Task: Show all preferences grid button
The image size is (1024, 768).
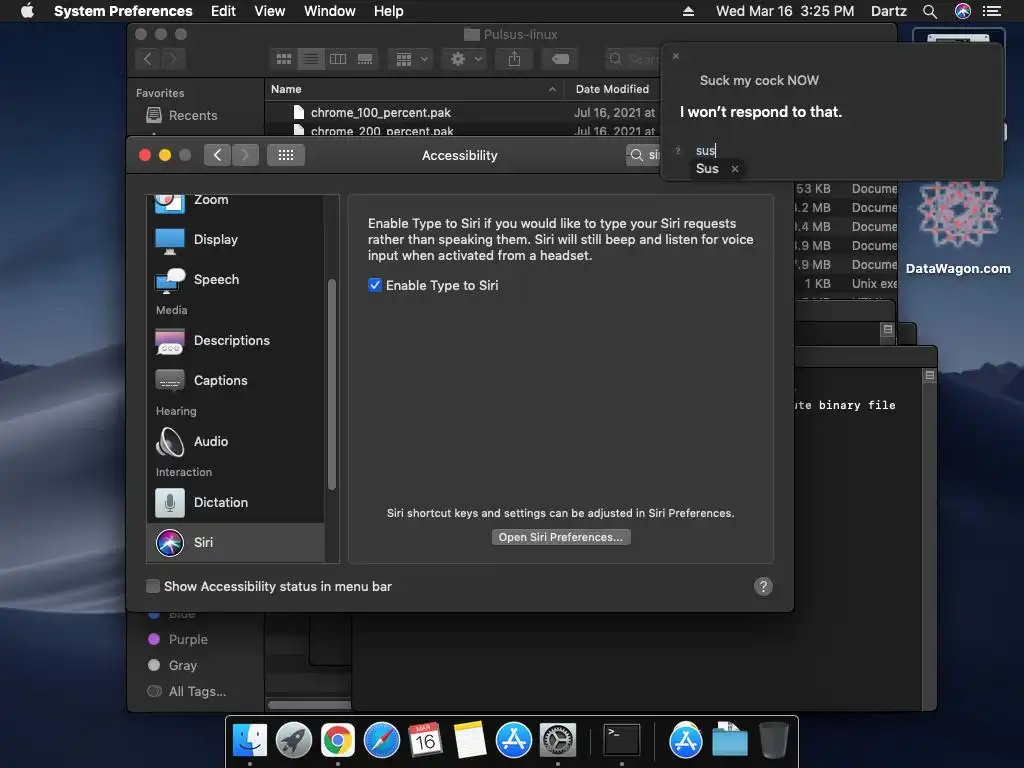Action: pos(285,155)
